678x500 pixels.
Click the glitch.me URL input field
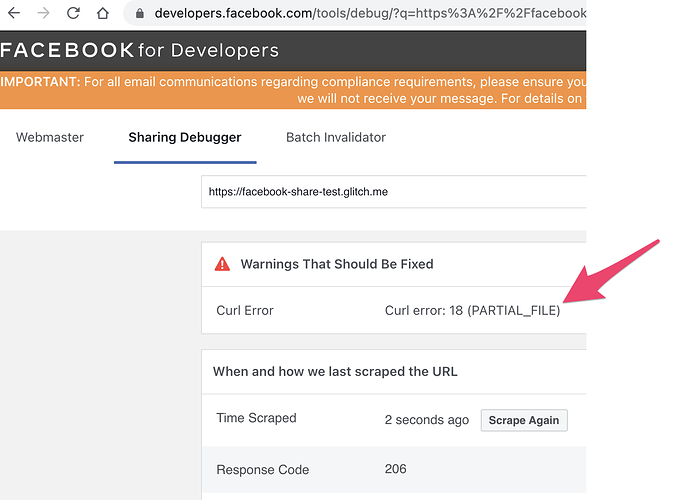coord(393,192)
